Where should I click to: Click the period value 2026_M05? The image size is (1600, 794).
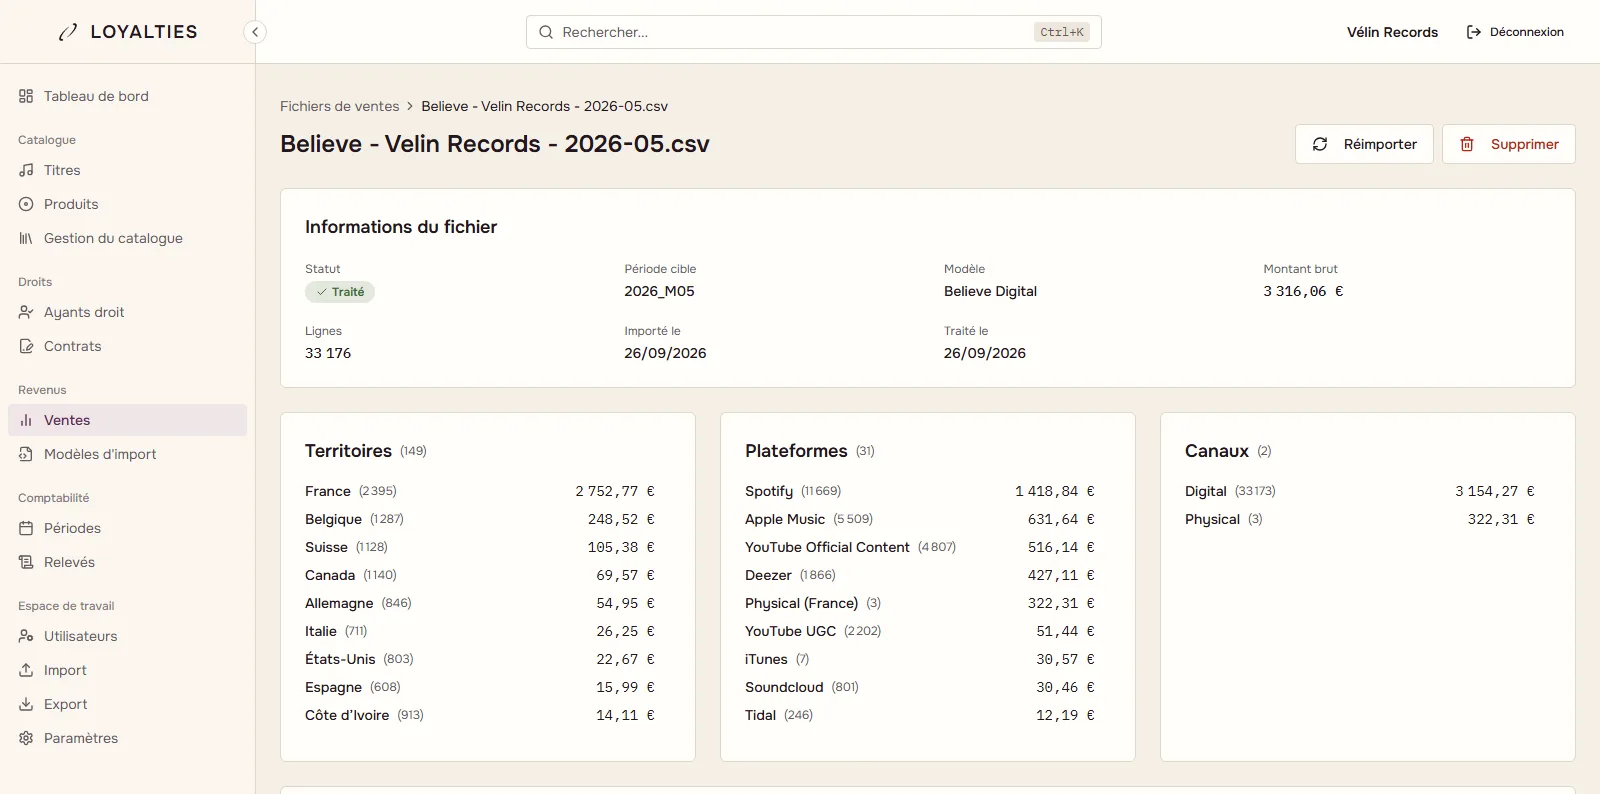[659, 291]
